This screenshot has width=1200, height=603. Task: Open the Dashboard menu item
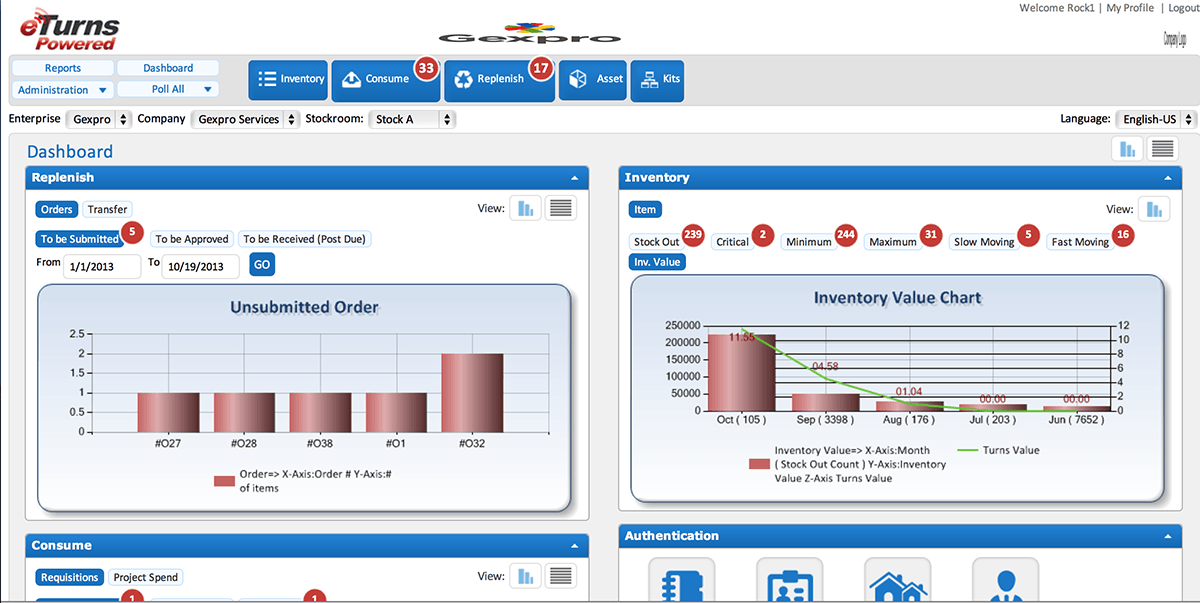pyautogui.click(x=168, y=68)
